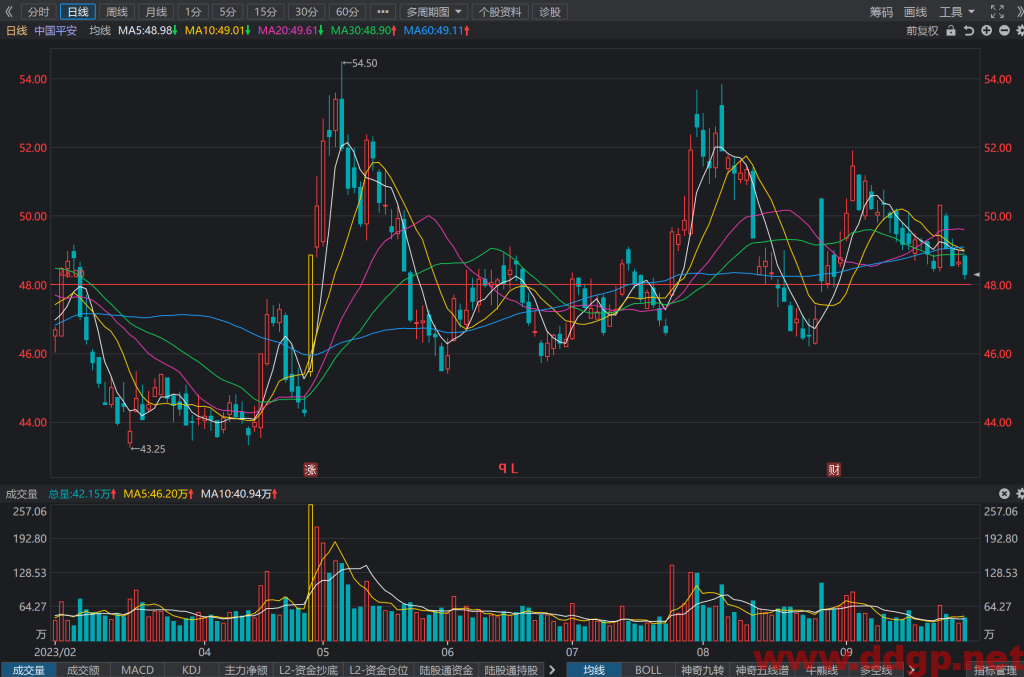Select the L2-资金抄底 indicator tab

308,670
